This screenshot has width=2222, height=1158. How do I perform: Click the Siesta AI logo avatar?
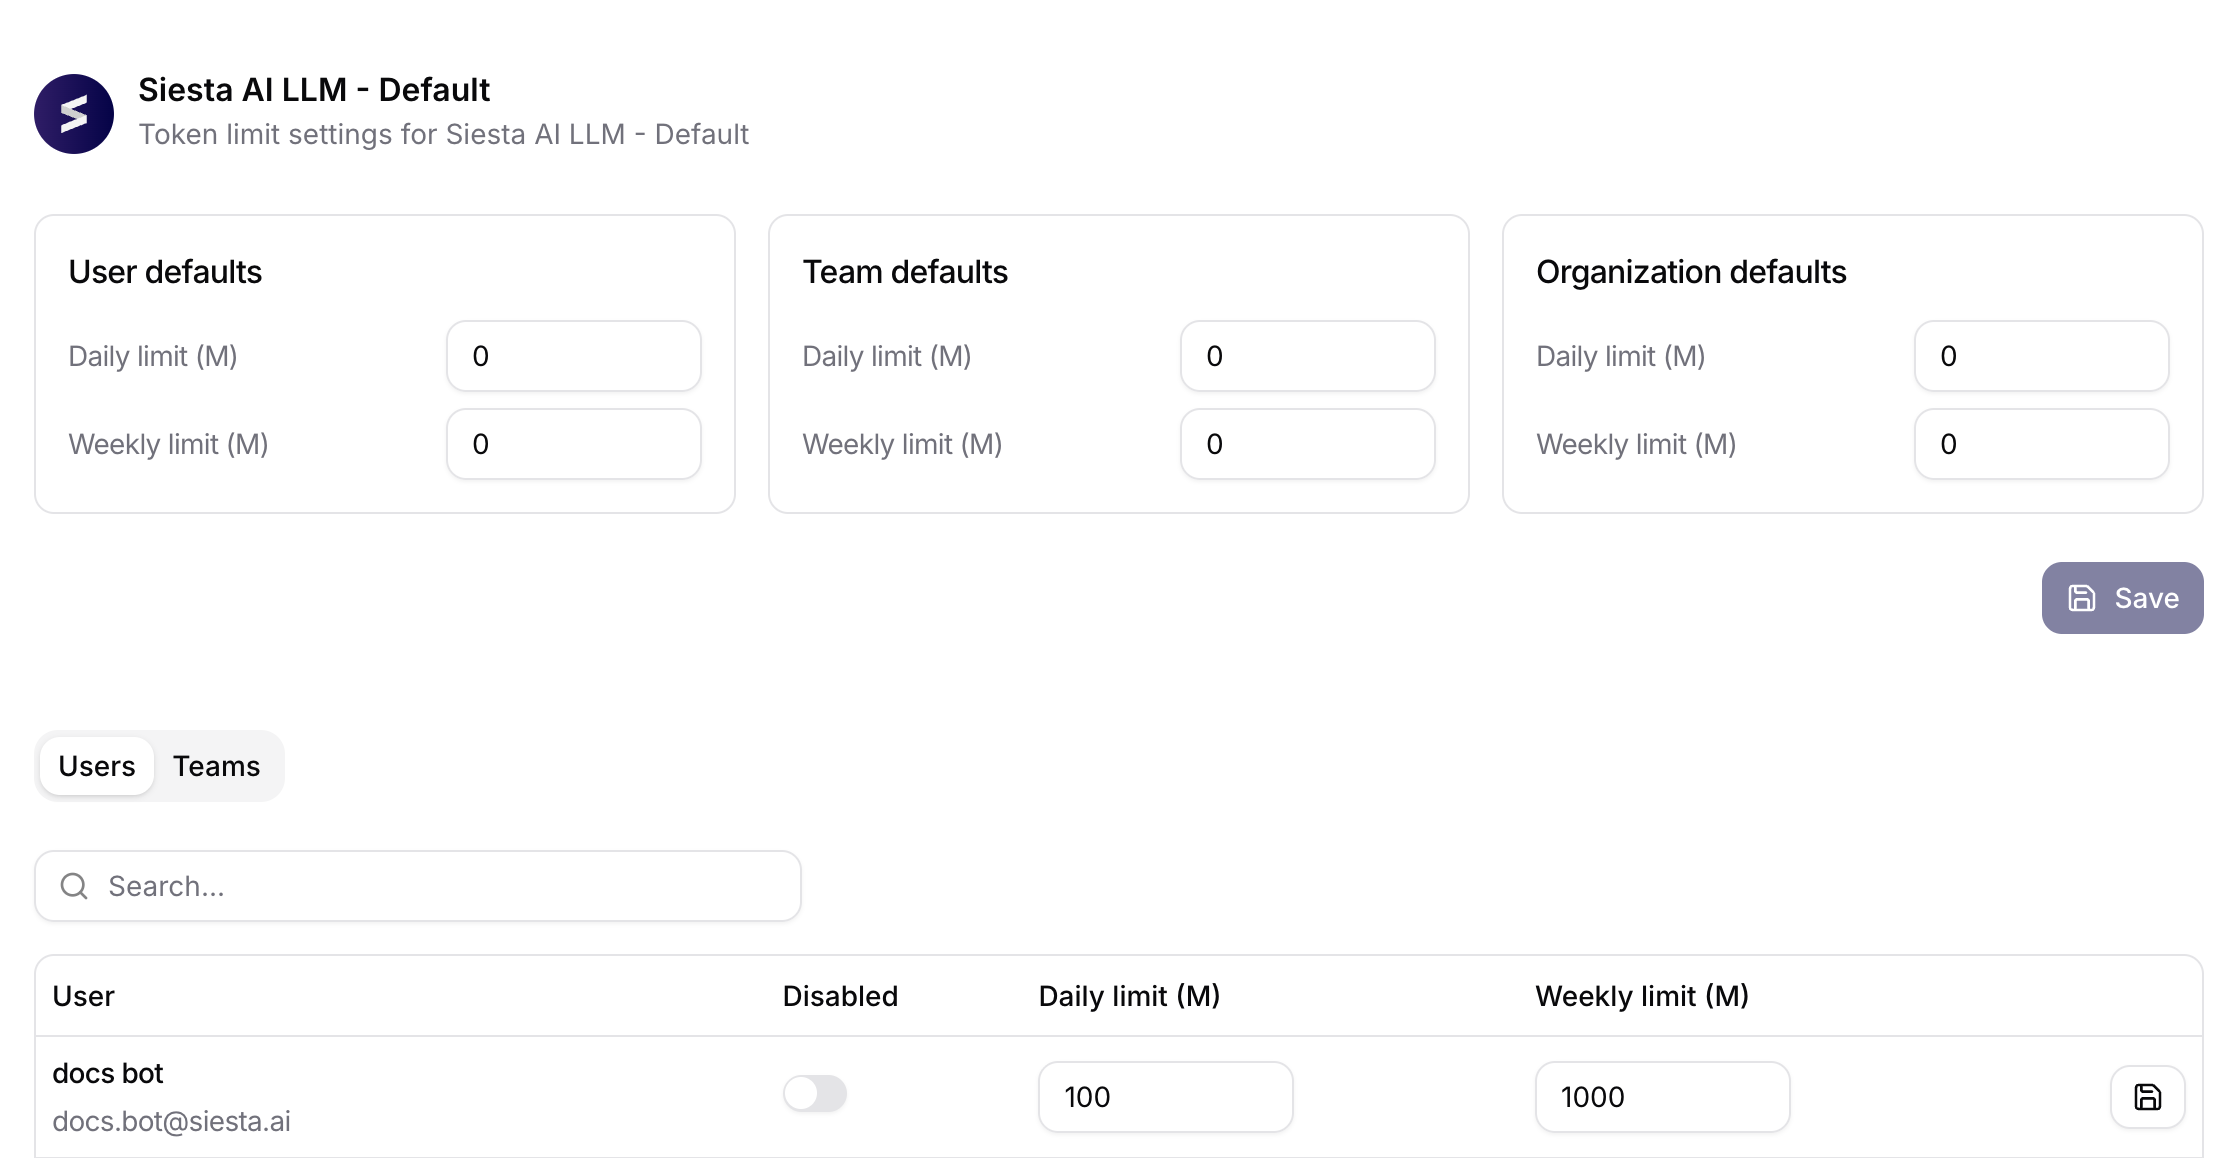point(74,114)
